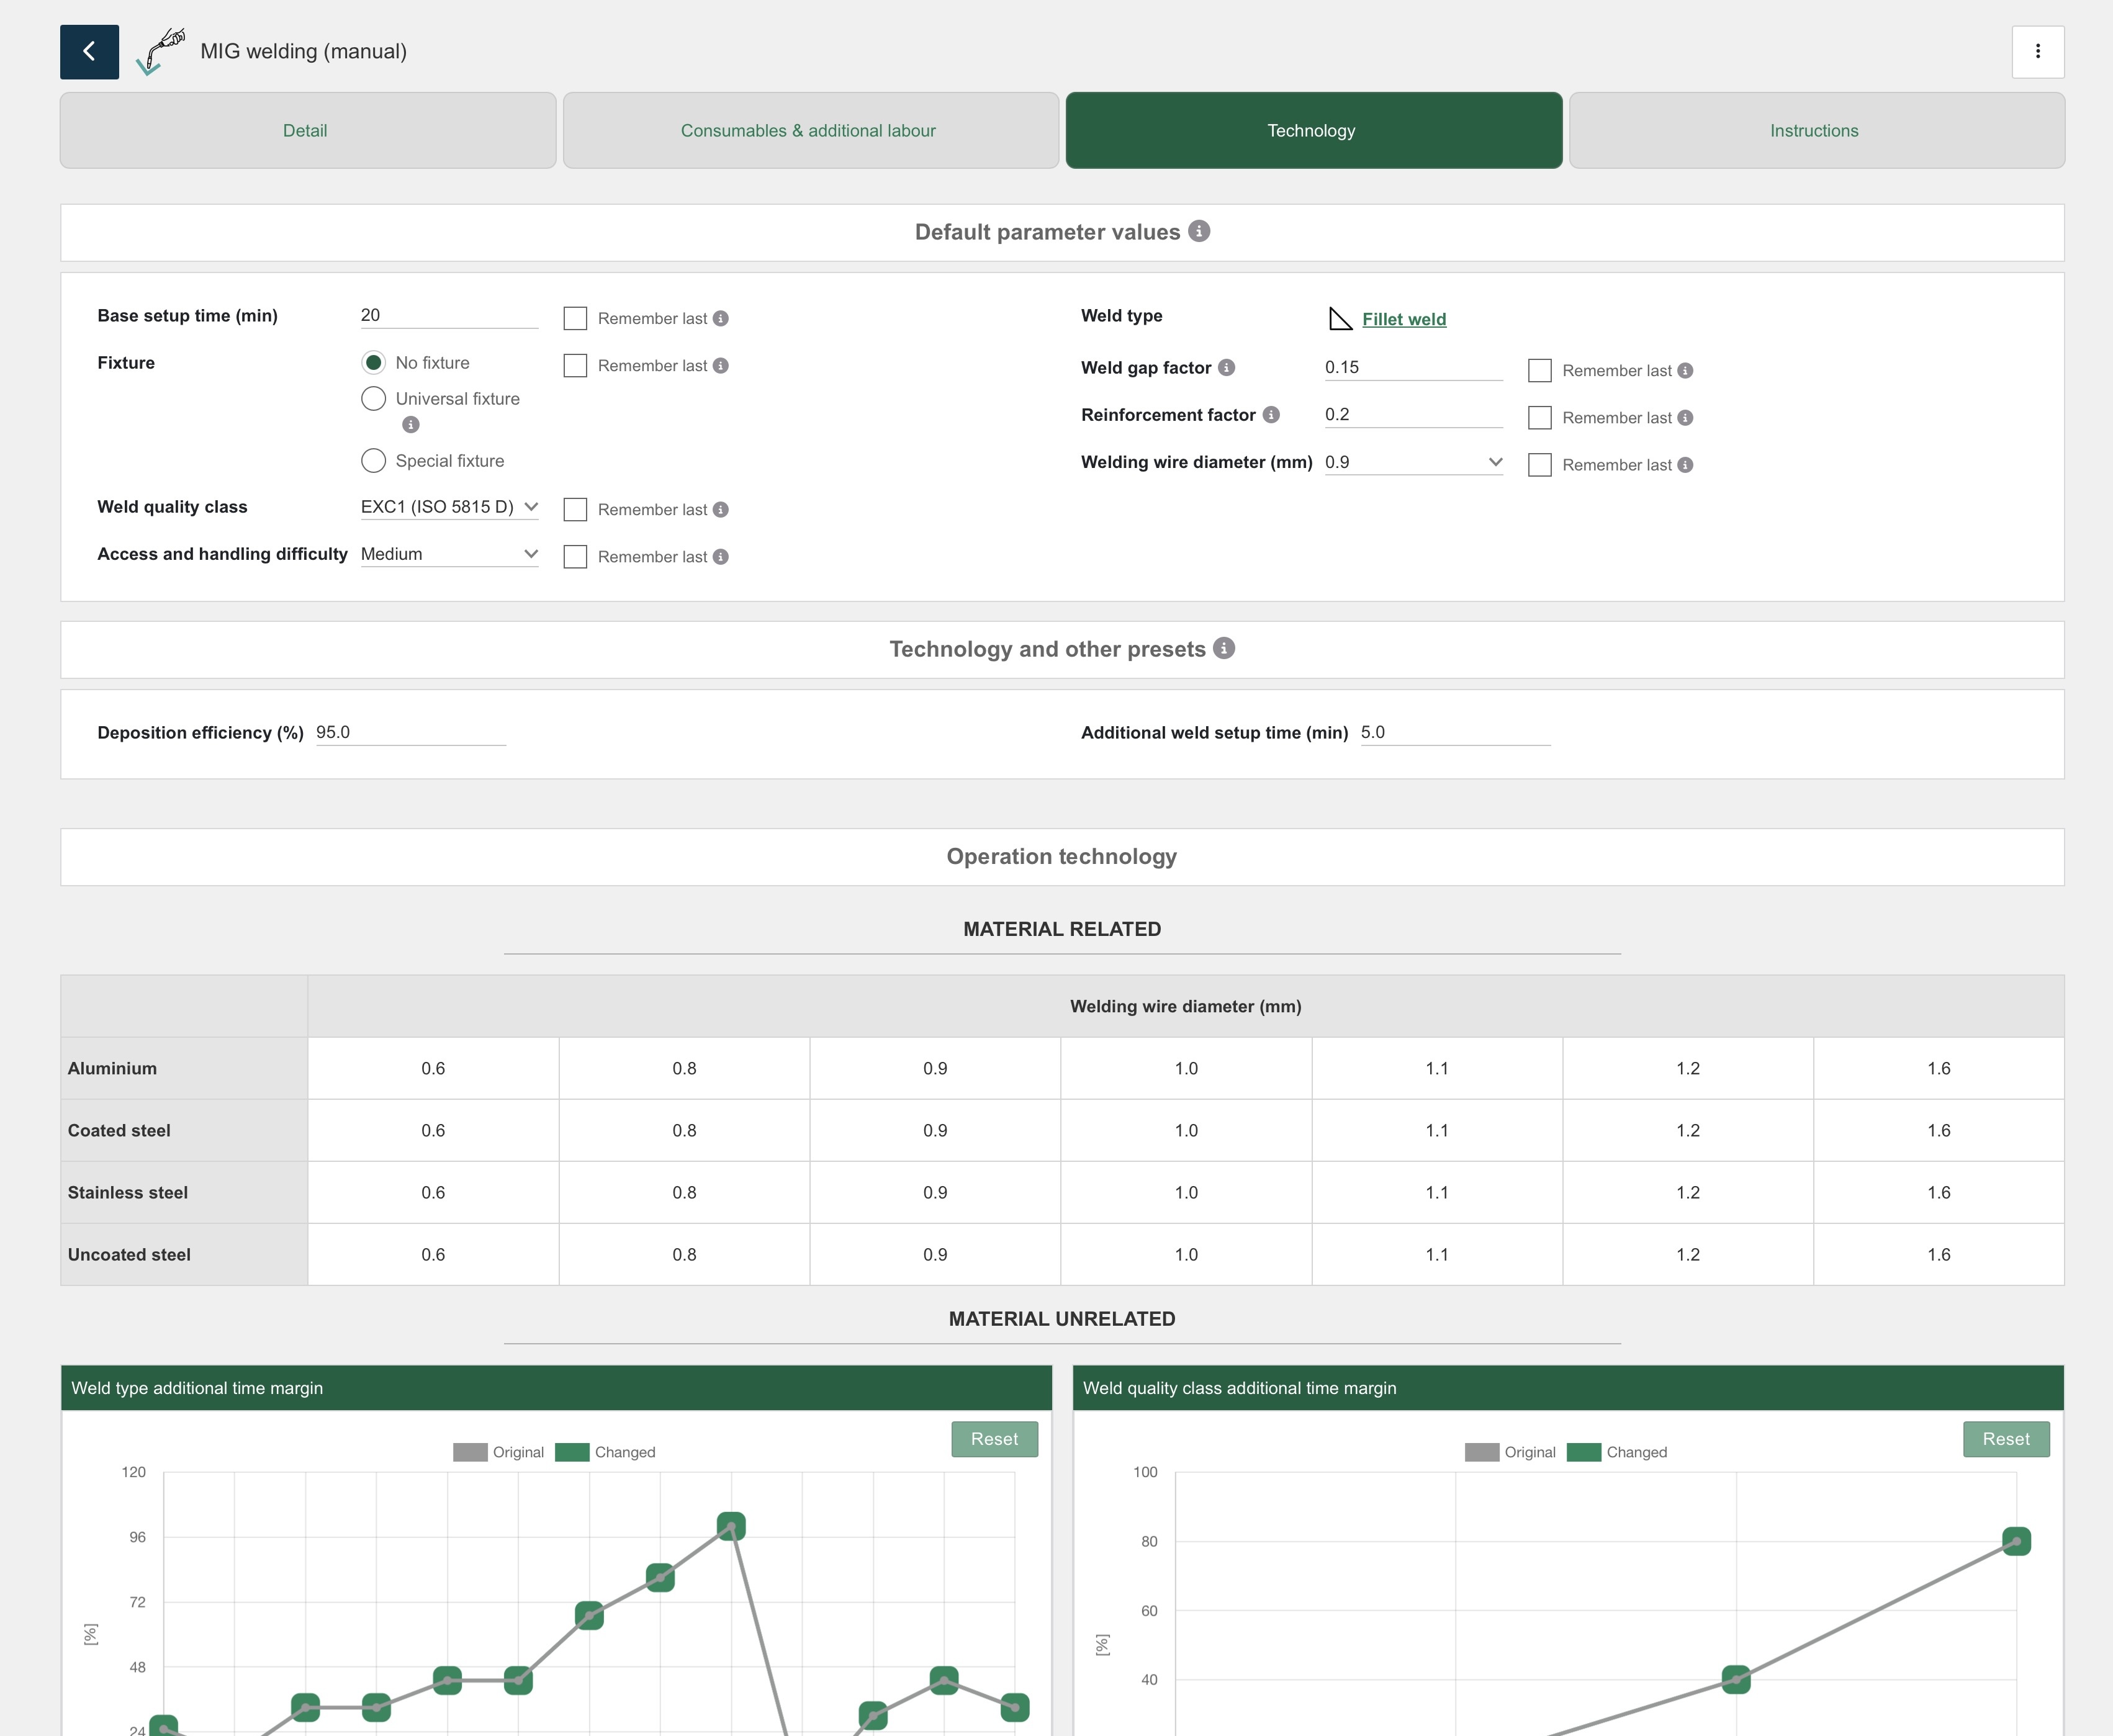Click info icon next to Weld gap factor
Image resolution: width=2113 pixels, height=1736 pixels.
pos(1227,368)
